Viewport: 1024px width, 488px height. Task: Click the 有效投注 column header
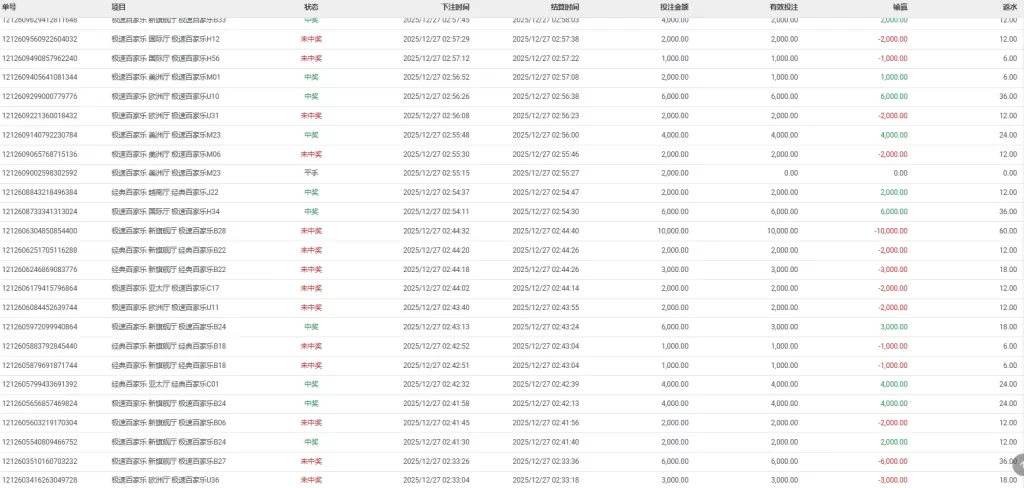point(783,6)
